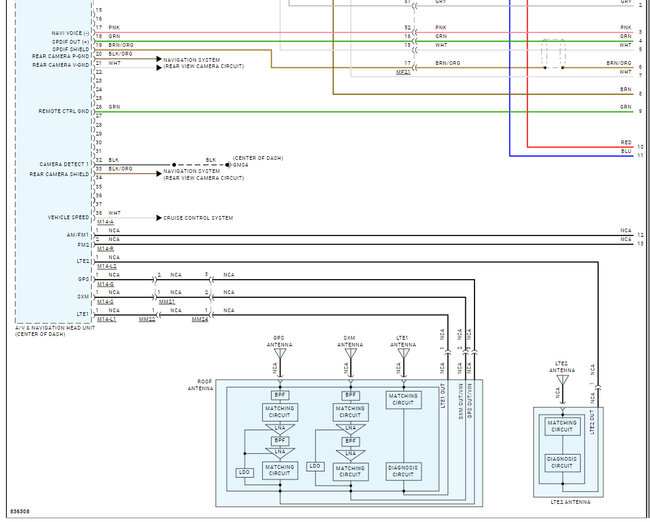The width and height of the screenshot is (650, 522).
Task: Select the SPDIF OUT (+) pin label
Action: 70,42
